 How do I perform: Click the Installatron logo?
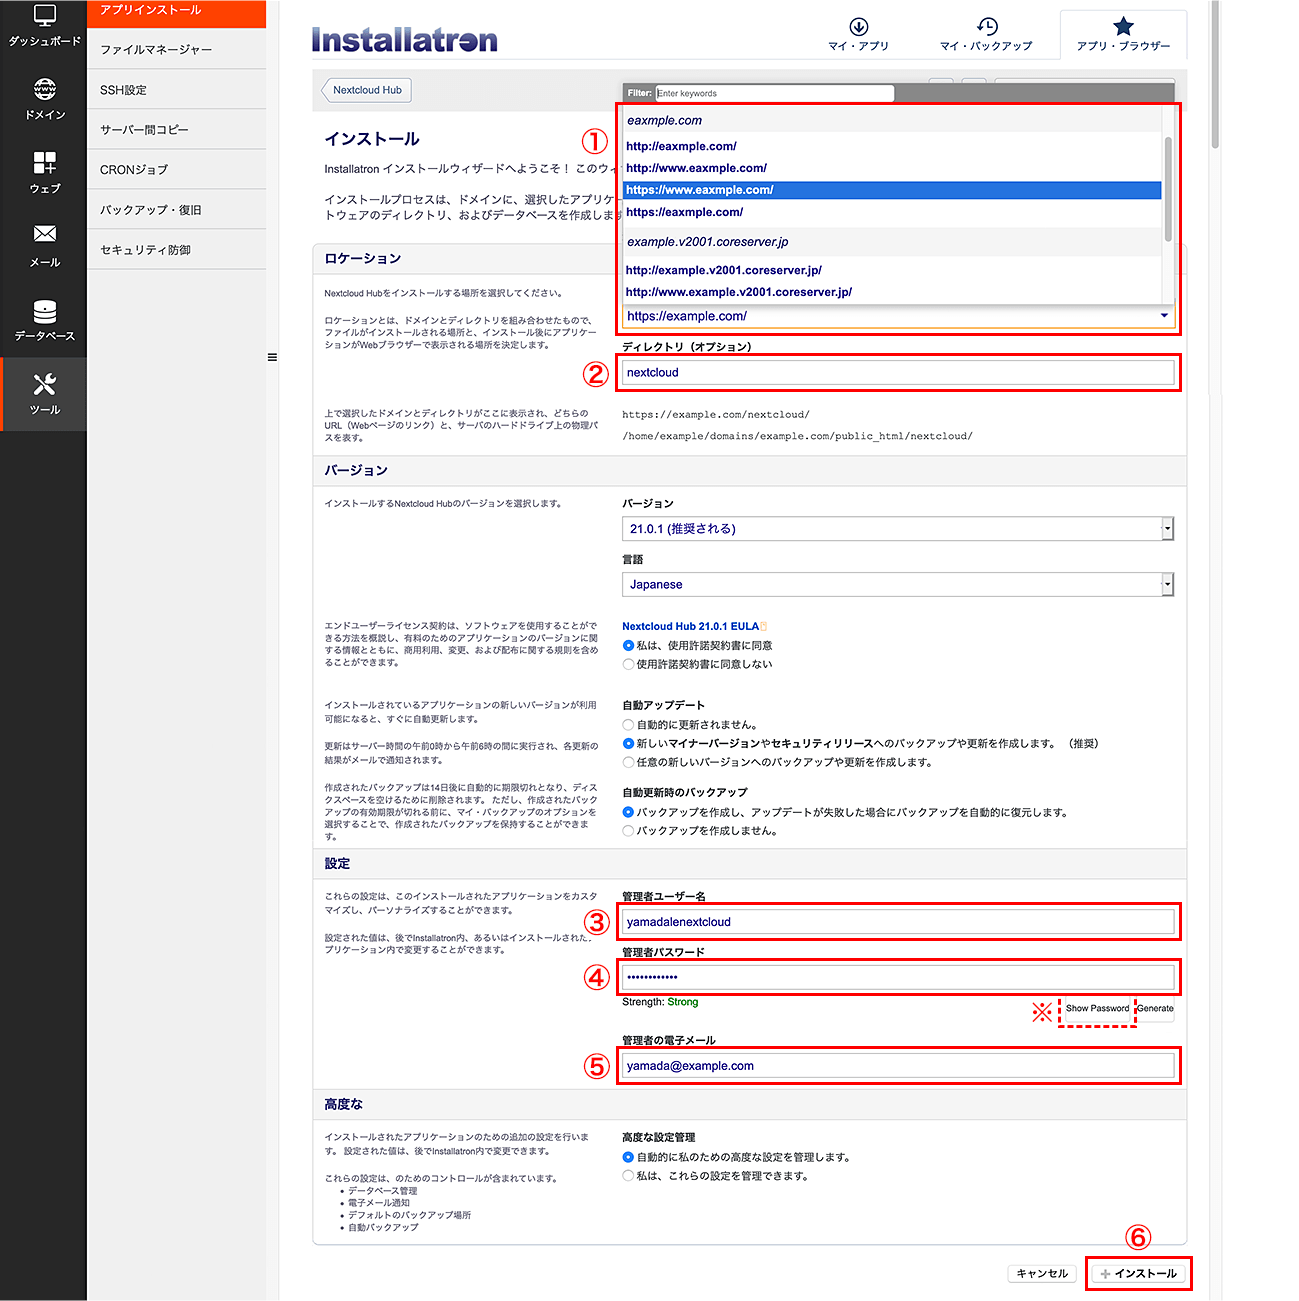pos(404,40)
